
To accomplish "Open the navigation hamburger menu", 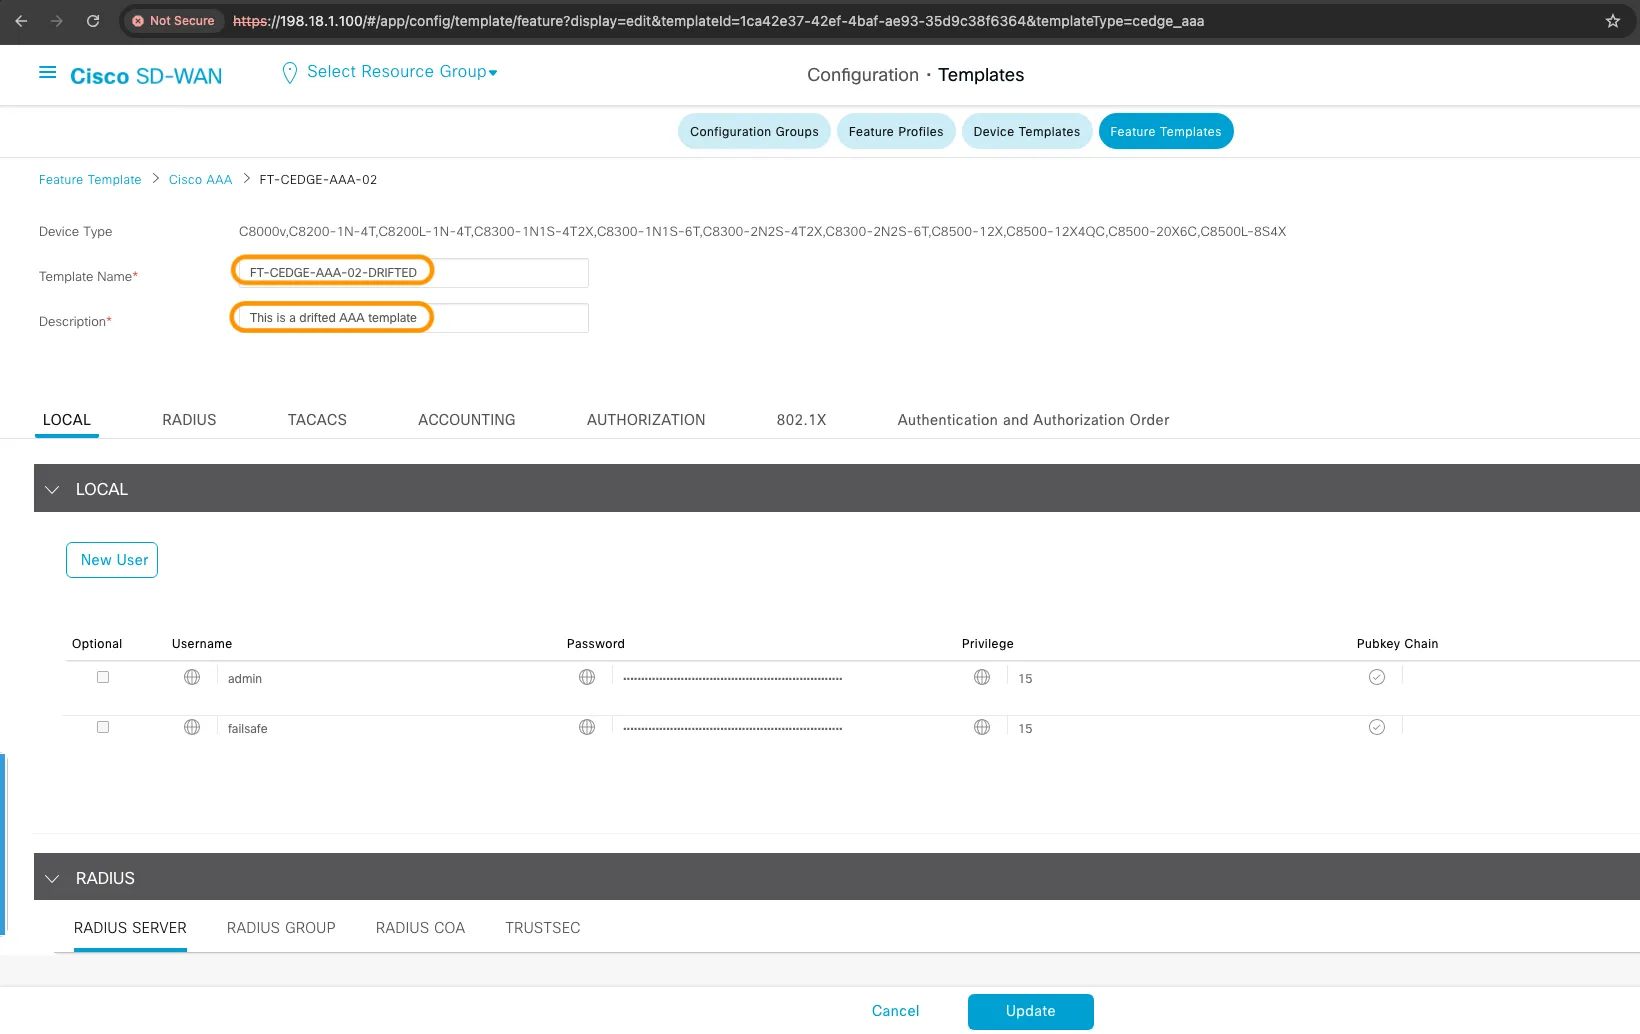I will (47, 71).
